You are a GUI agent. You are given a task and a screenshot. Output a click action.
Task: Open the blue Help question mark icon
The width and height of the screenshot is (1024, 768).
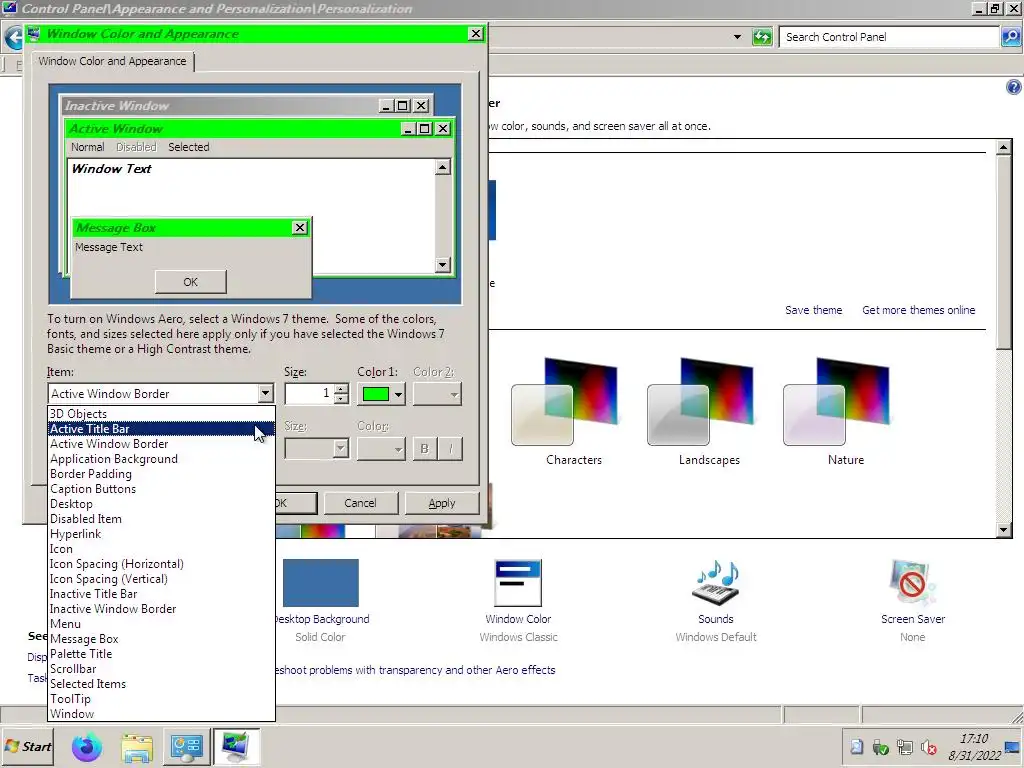click(1014, 87)
